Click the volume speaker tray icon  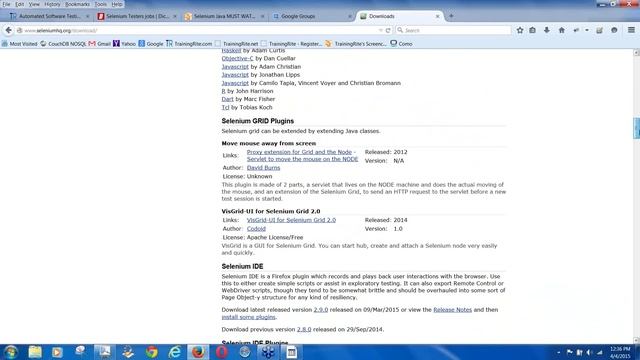[x=589, y=352]
